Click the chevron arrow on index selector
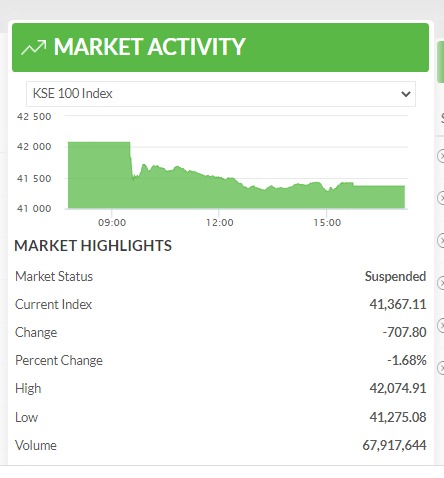 pyautogui.click(x=406, y=94)
